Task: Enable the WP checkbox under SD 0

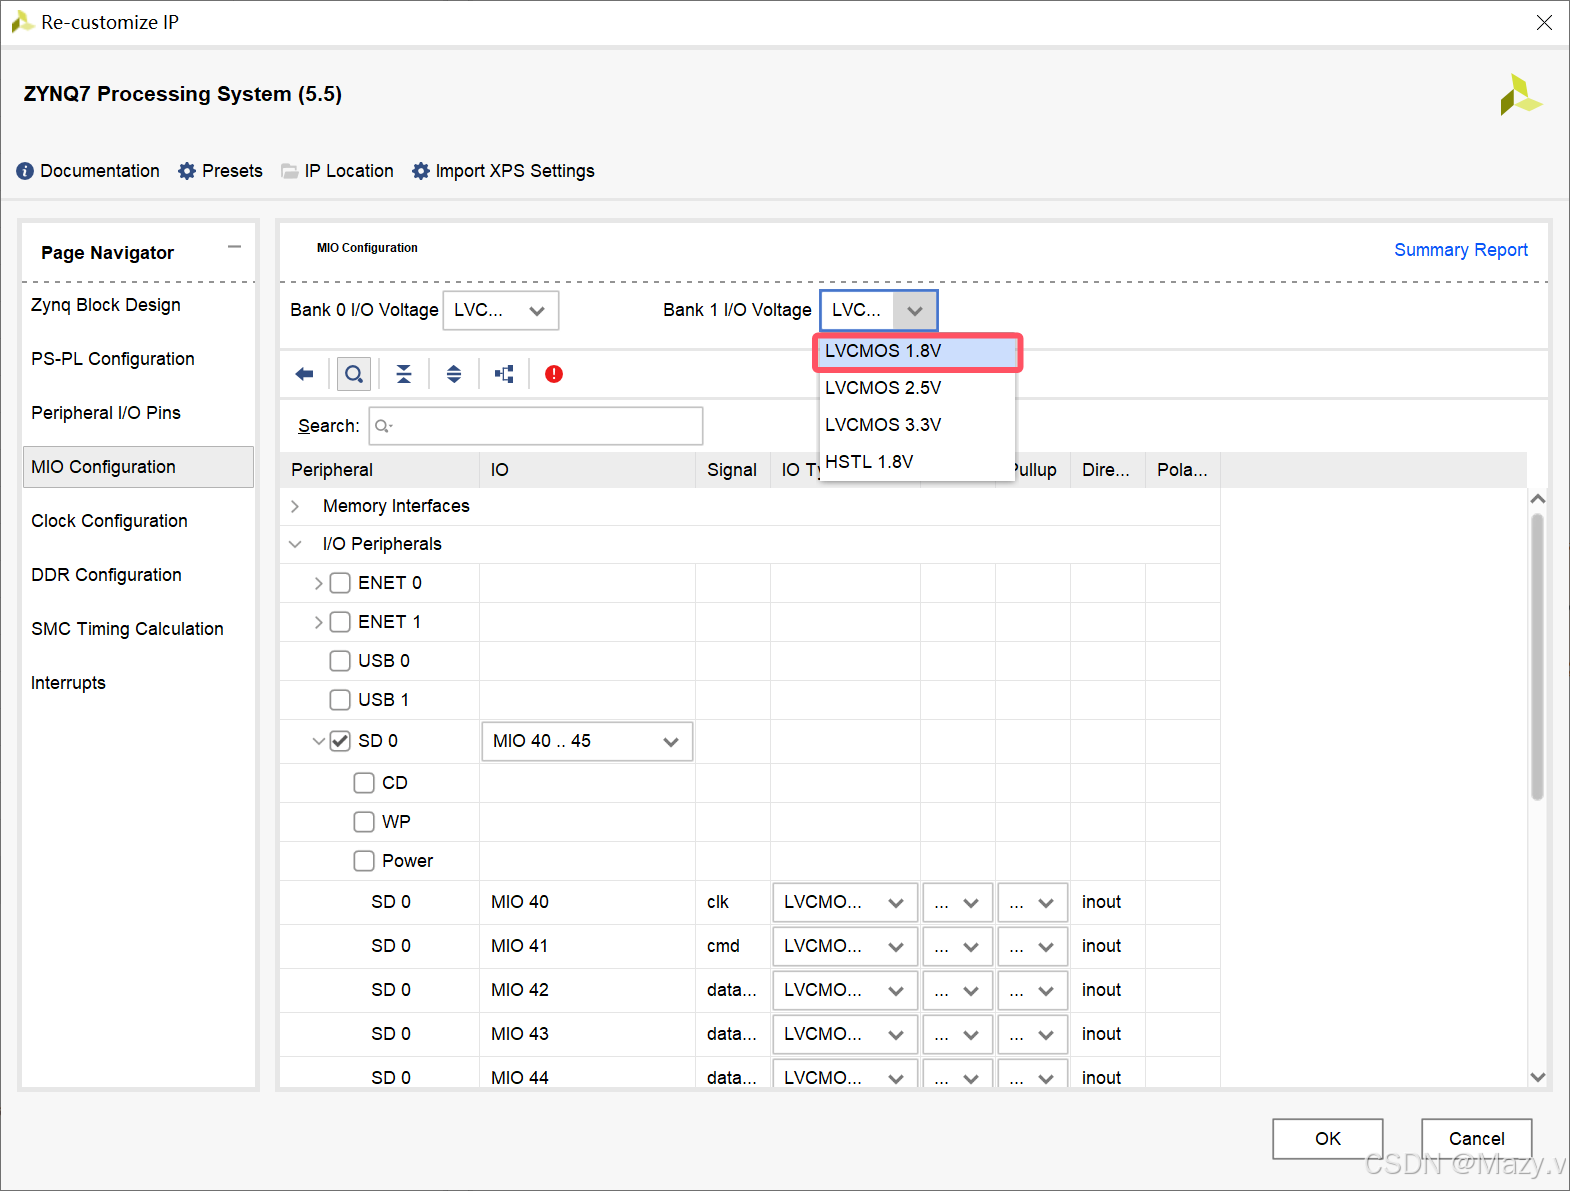Action: (x=364, y=822)
